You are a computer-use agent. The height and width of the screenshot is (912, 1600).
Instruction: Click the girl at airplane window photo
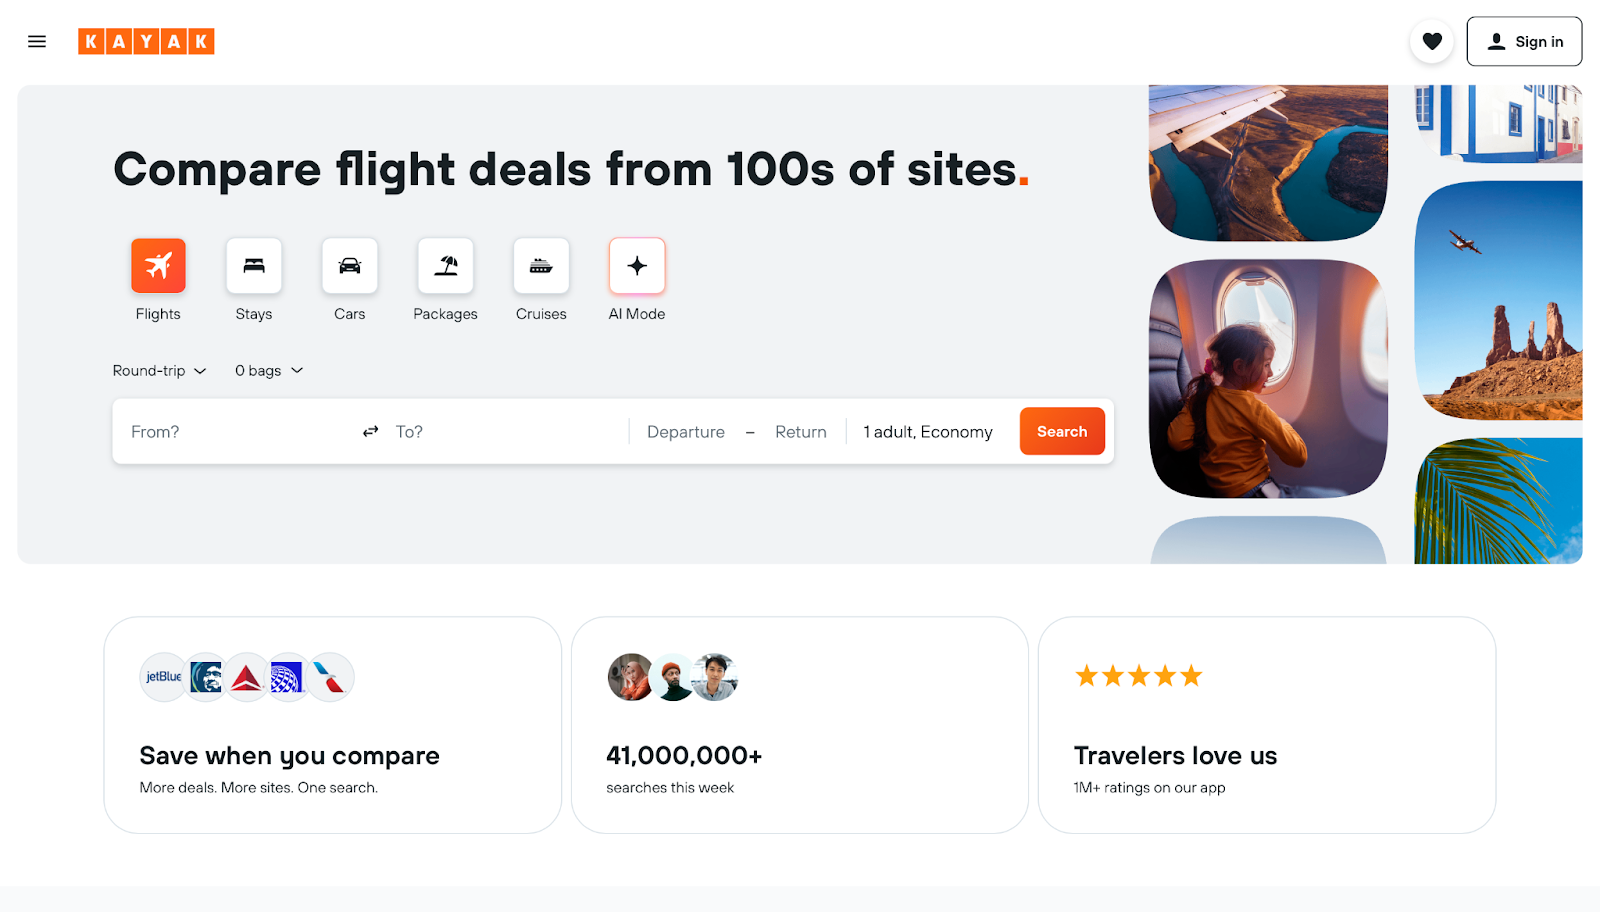pyautogui.click(x=1267, y=378)
